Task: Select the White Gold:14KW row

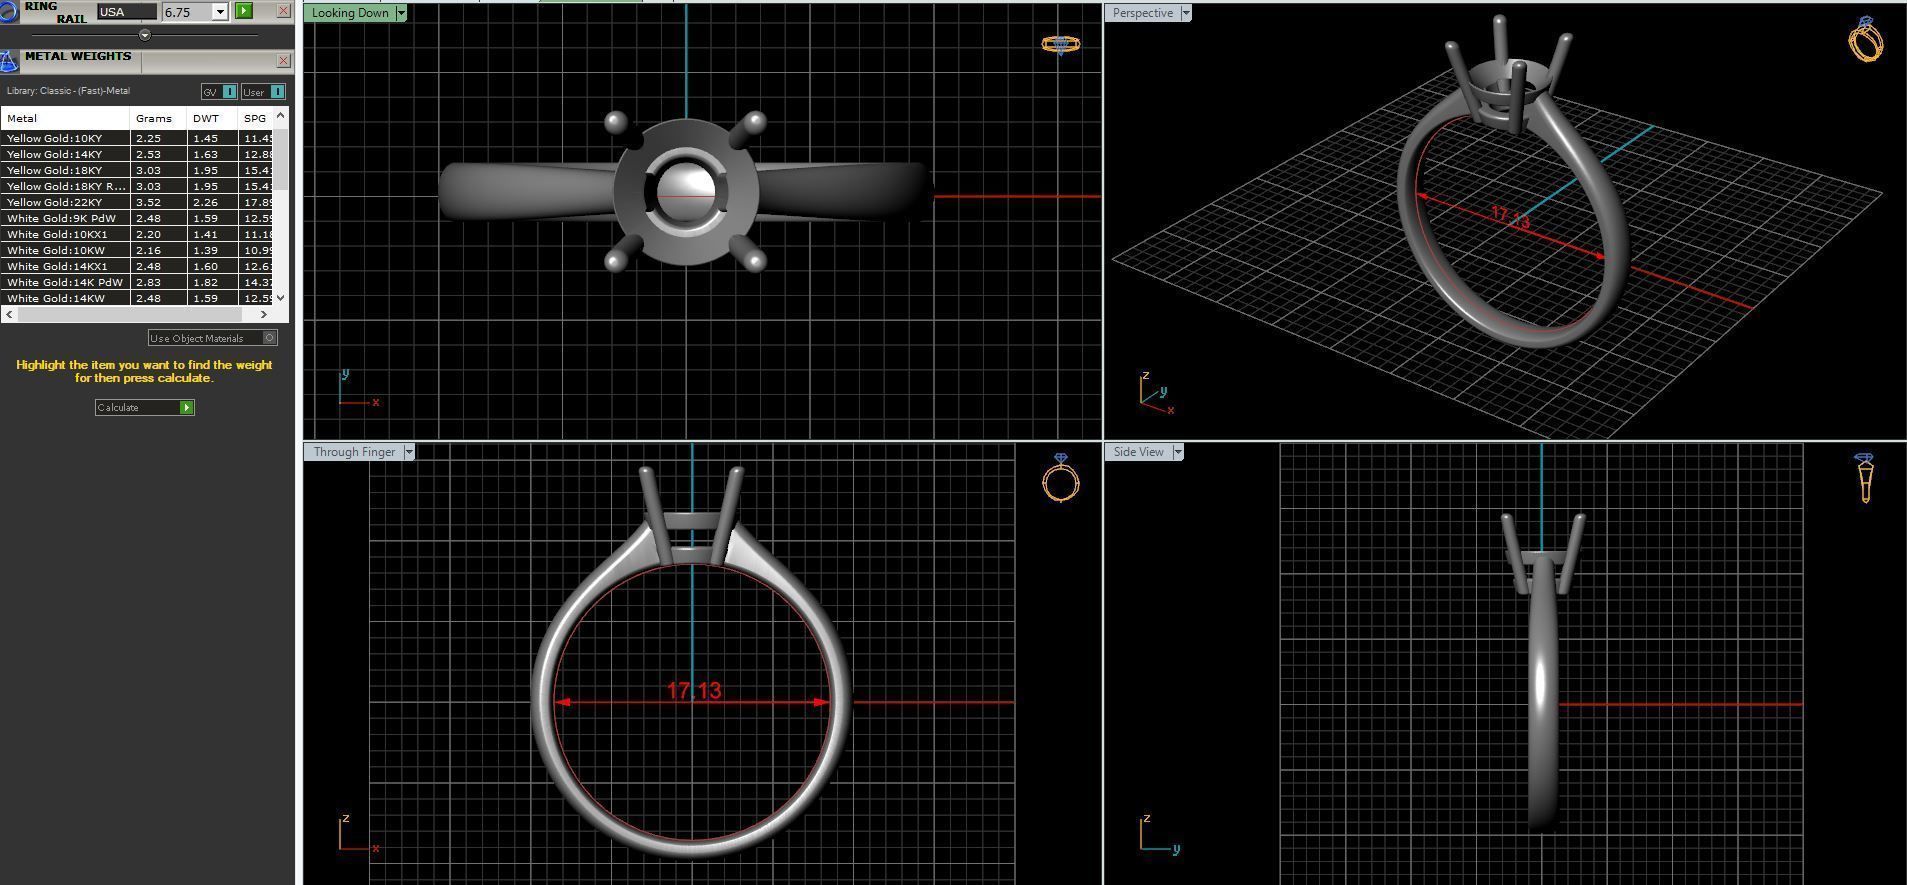Action: point(137,298)
